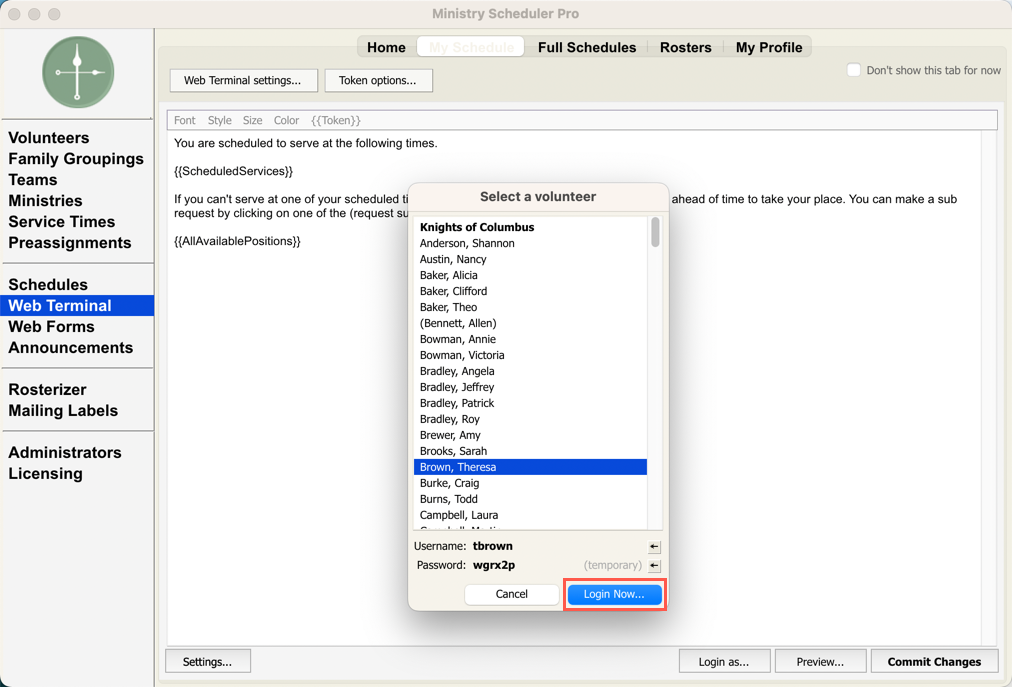Select Knights of Columbus group header
The image size is (1012, 687).
[531, 227]
